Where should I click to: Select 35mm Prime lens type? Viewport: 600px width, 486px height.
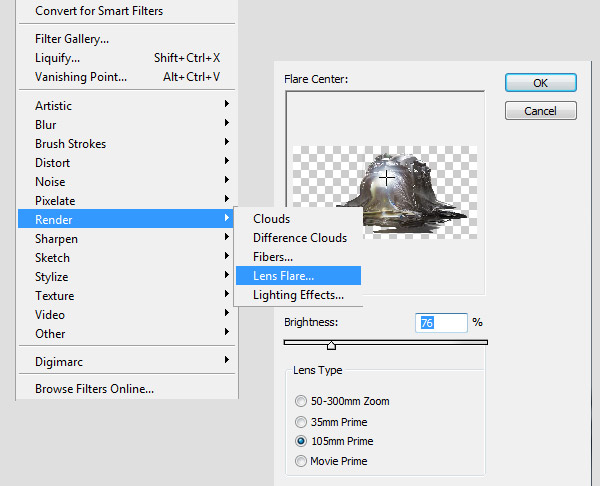[331, 422]
